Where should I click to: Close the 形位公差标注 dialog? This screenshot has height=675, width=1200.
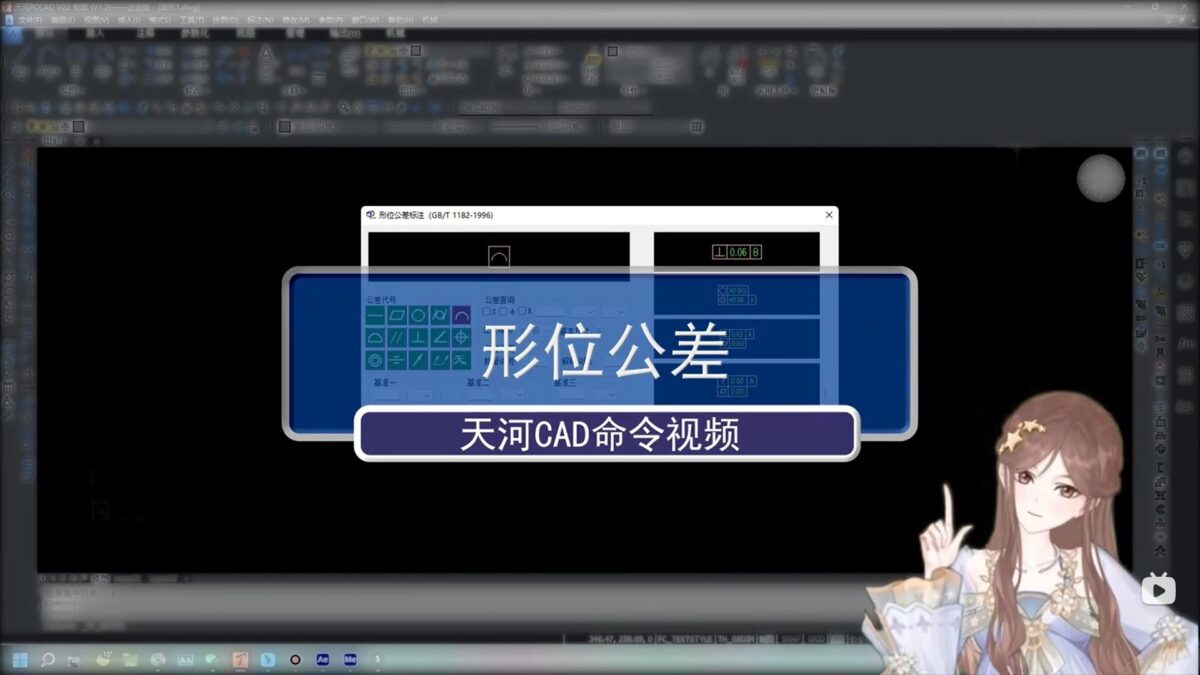tap(829, 215)
